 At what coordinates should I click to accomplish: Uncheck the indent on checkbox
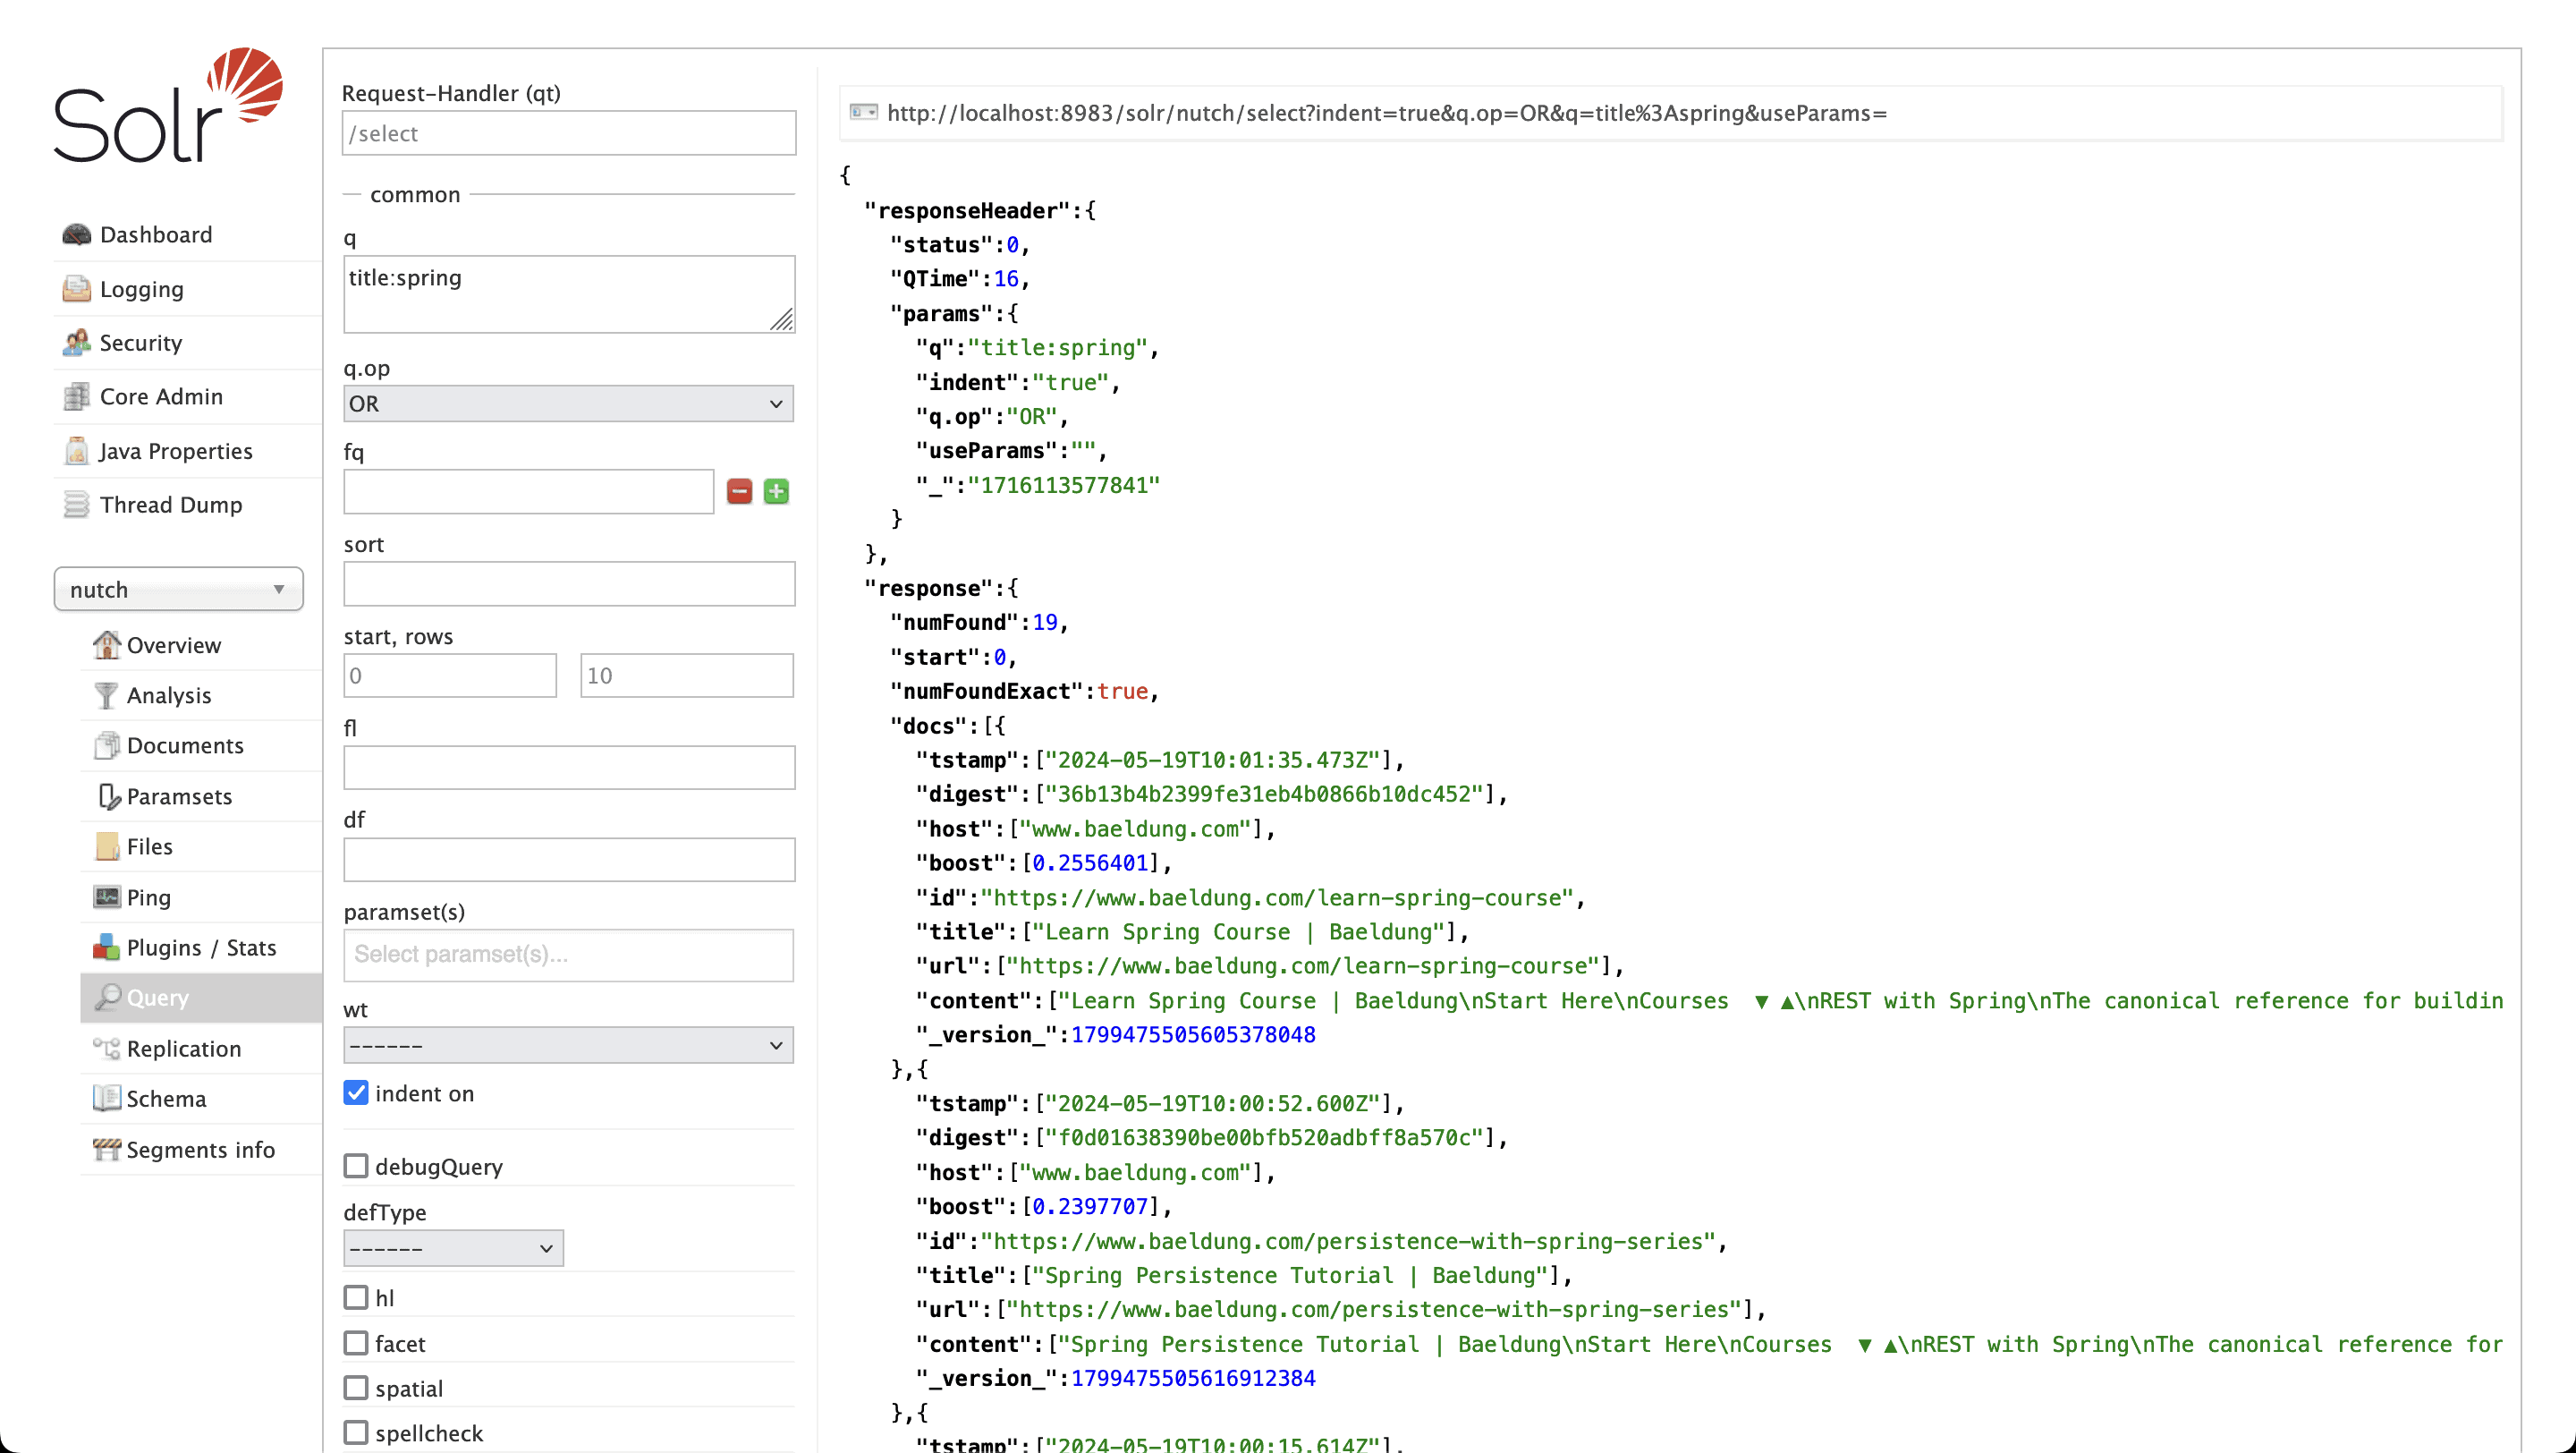[356, 1093]
